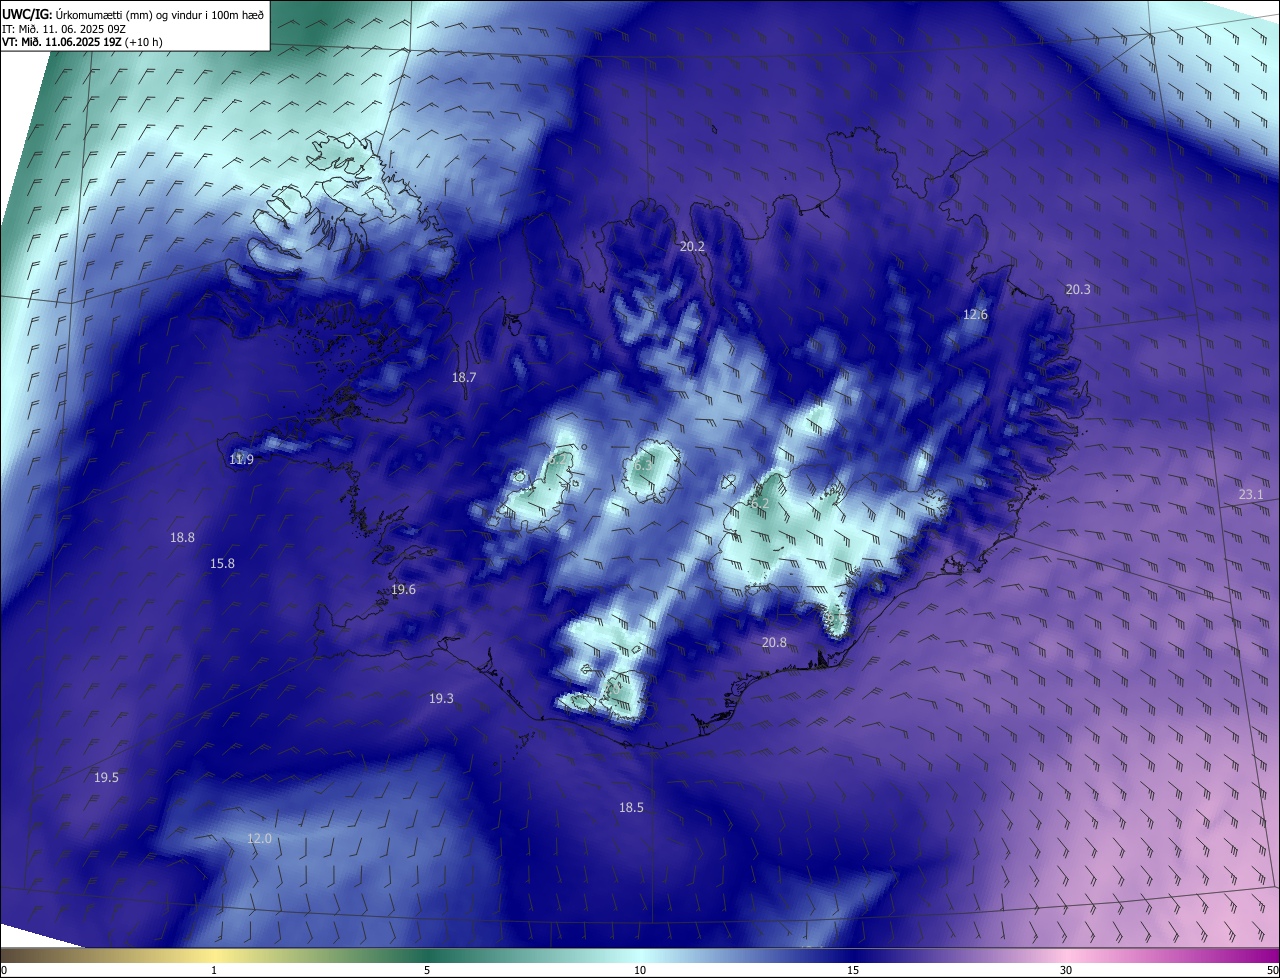Click the value label 18.5 on the map
This screenshot has width=1280, height=978.
pyautogui.click(x=631, y=807)
